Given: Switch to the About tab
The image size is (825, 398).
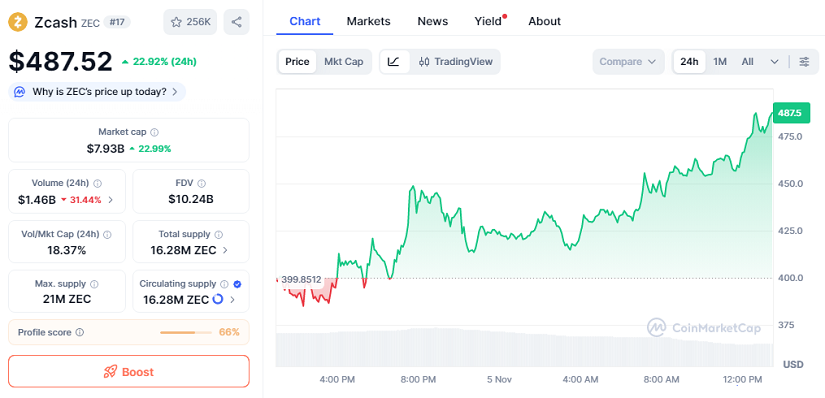Looking at the screenshot, I should (x=545, y=21).
